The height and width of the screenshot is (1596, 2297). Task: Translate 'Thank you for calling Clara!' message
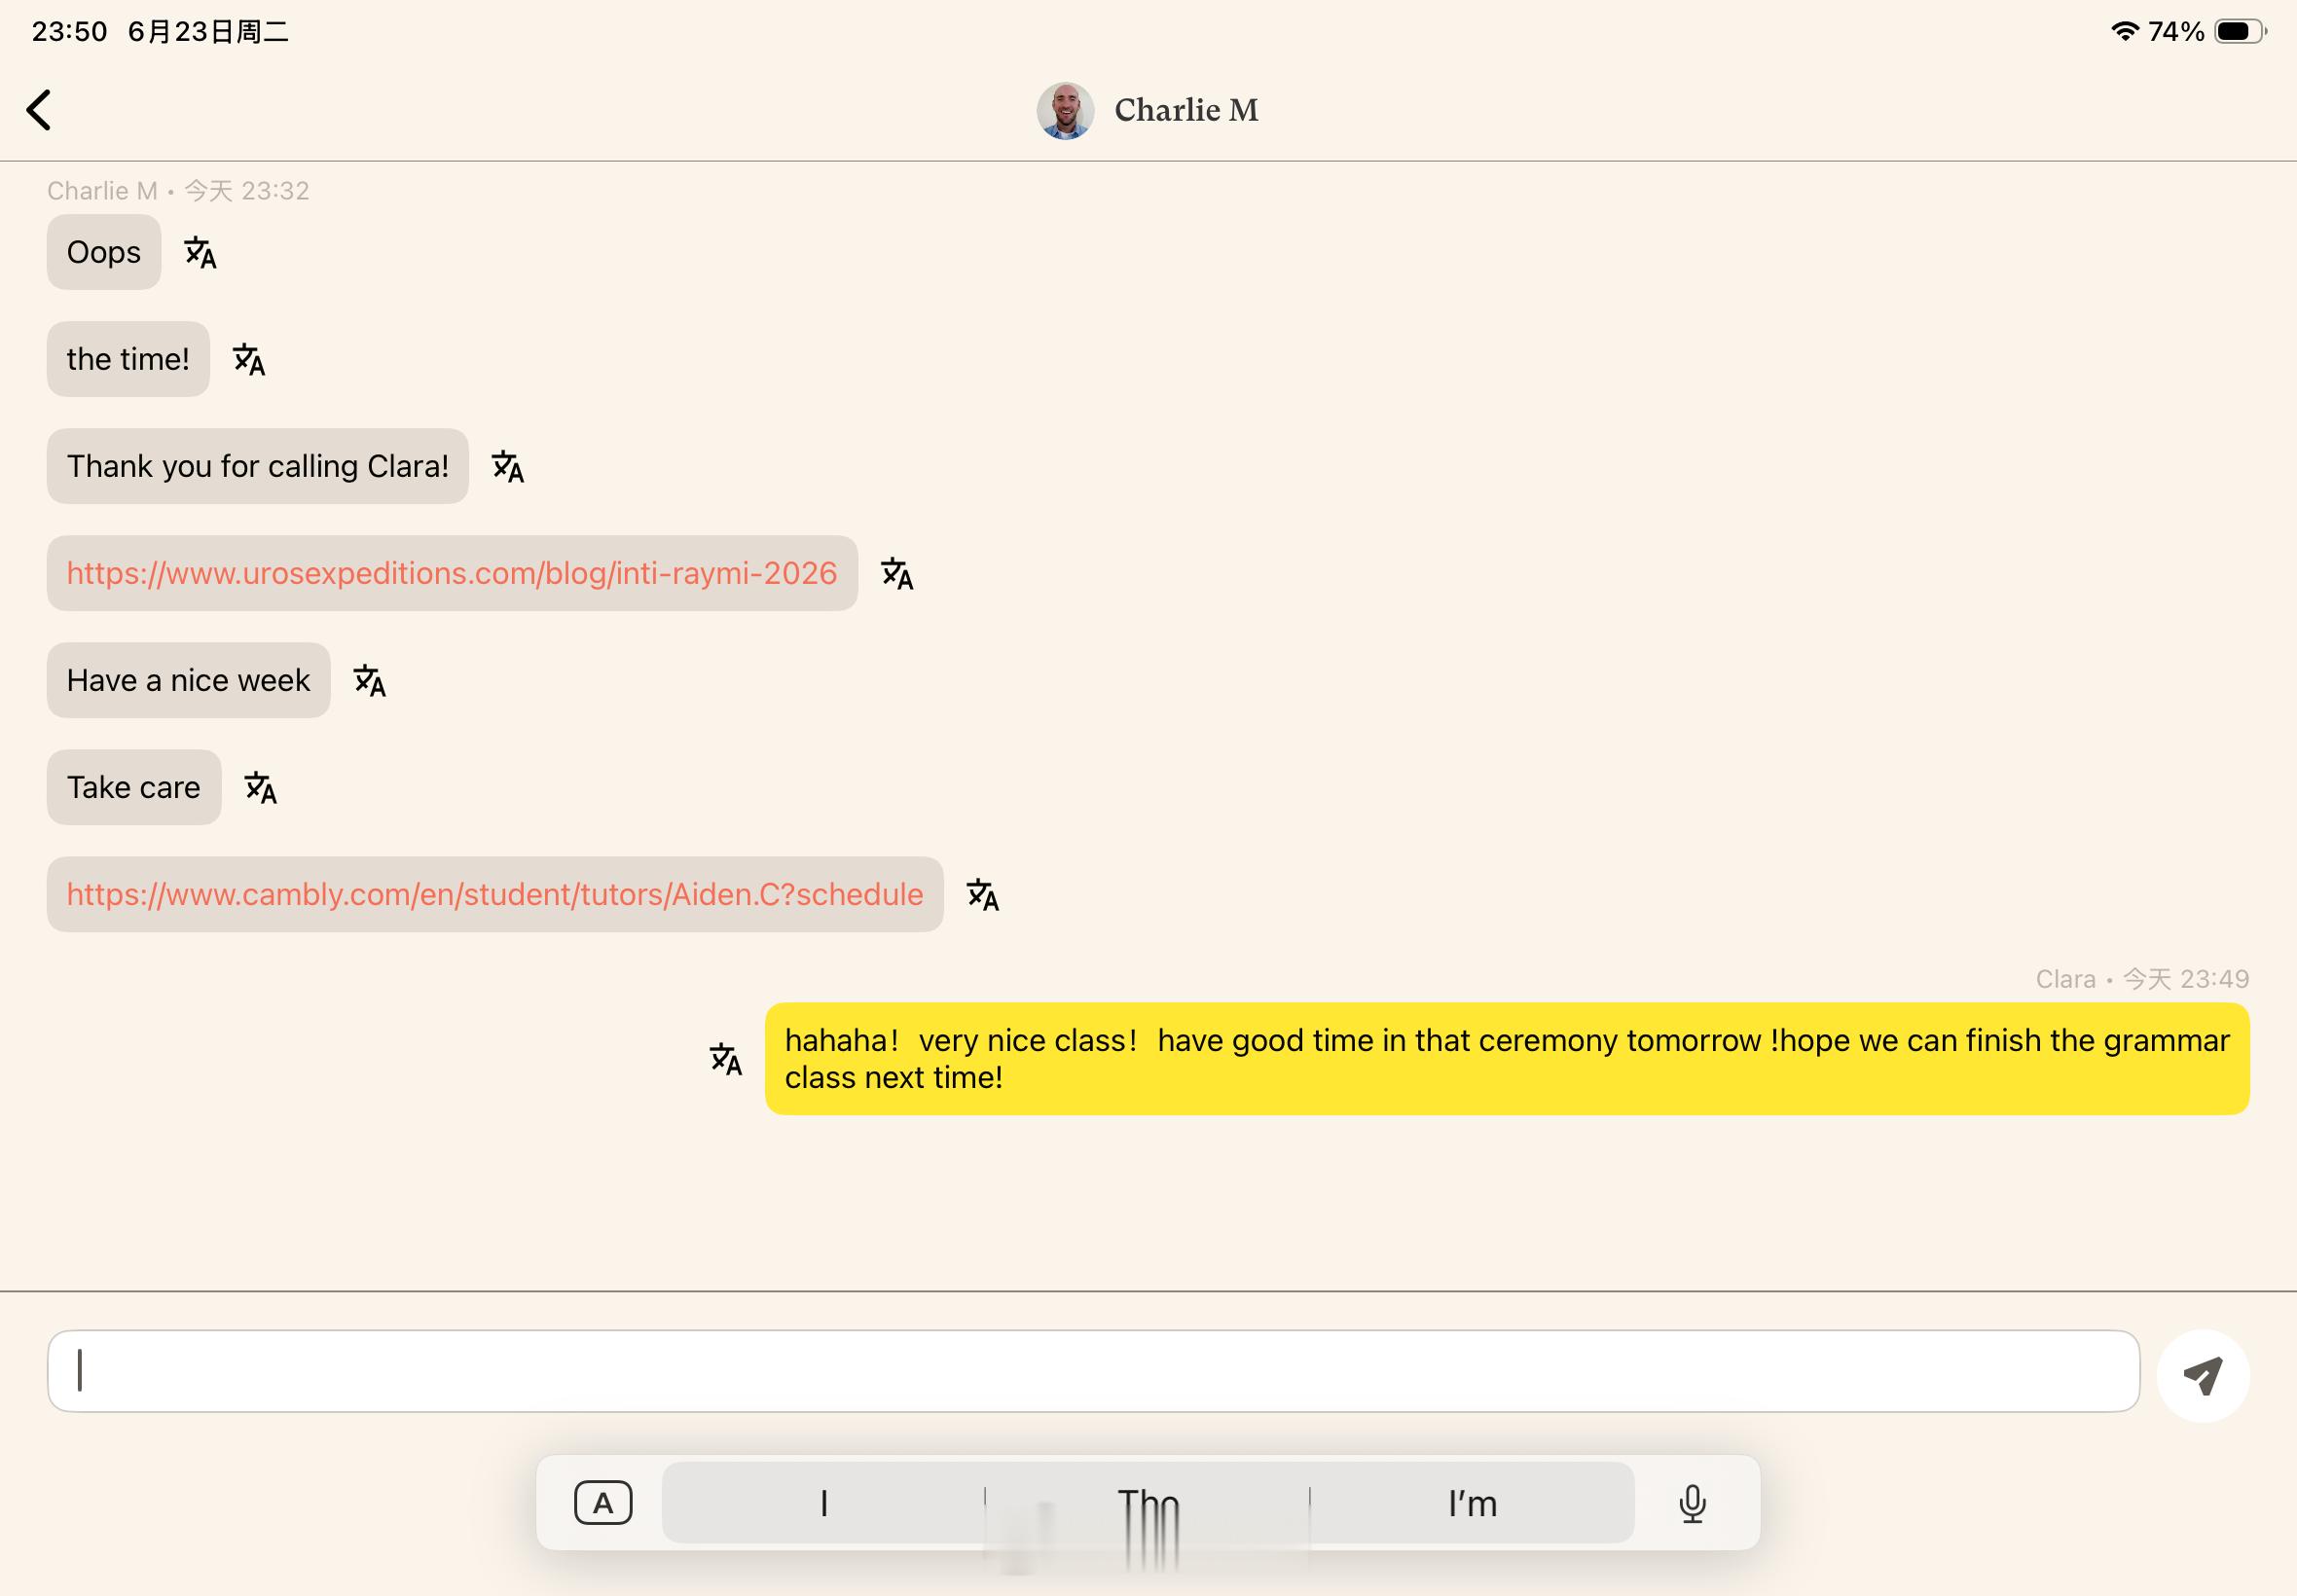508,467
